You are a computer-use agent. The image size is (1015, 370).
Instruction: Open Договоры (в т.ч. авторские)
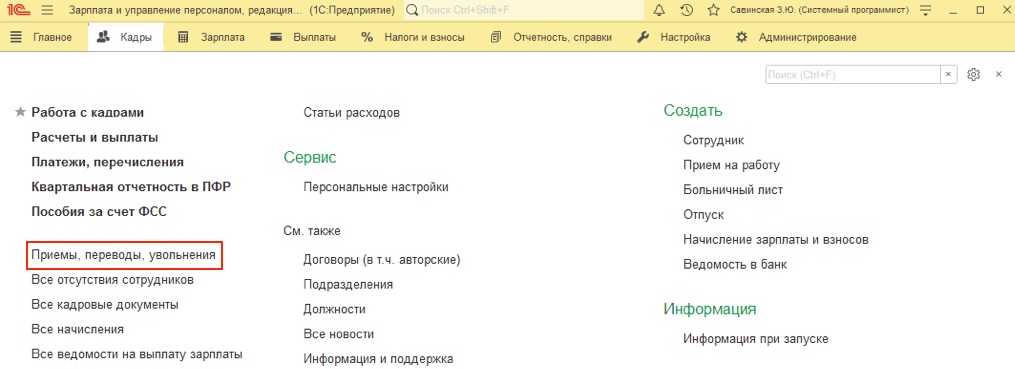coord(381,260)
